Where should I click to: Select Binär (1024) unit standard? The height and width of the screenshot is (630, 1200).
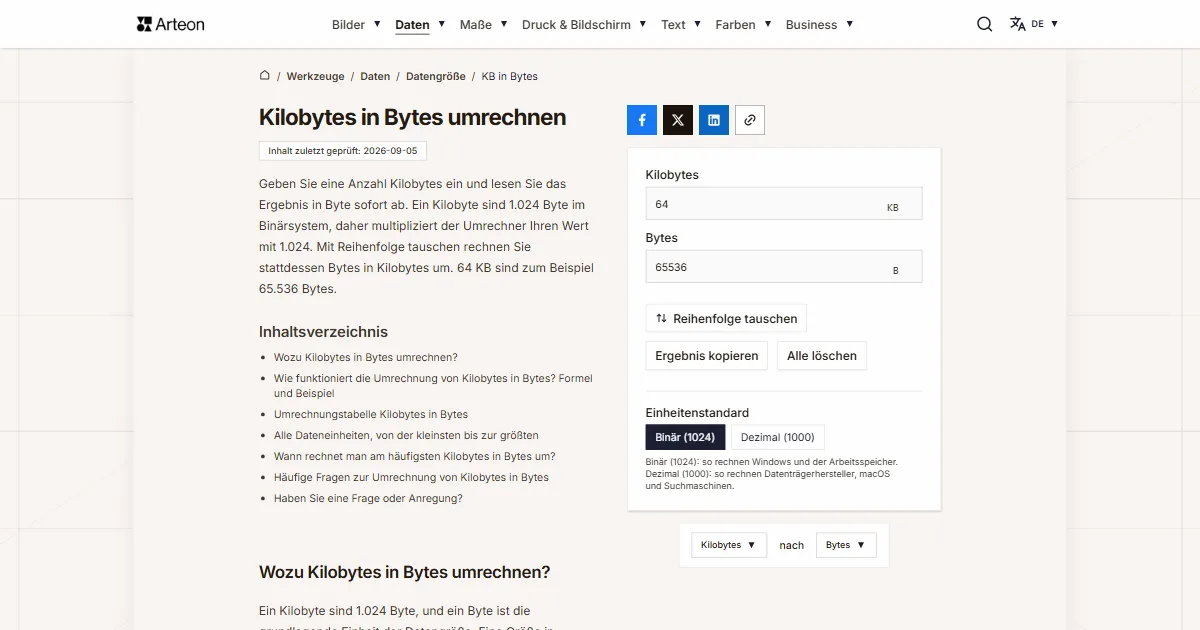(x=685, y=437)
